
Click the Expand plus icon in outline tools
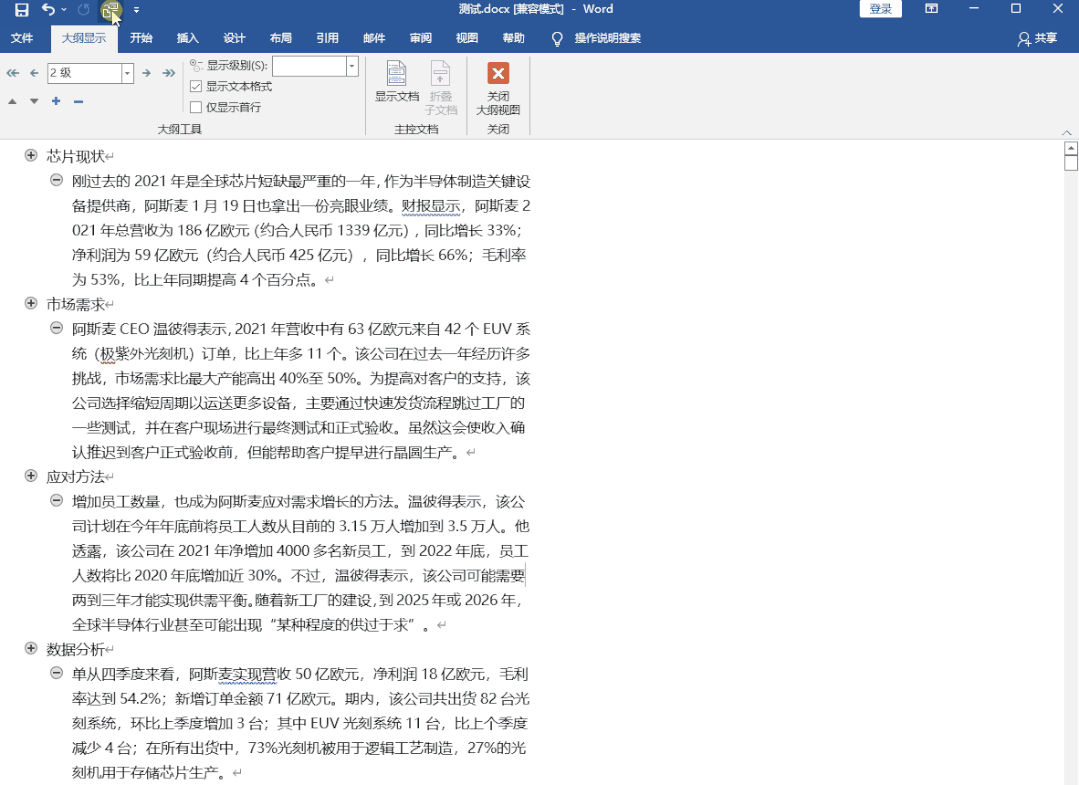coord(55,101)
